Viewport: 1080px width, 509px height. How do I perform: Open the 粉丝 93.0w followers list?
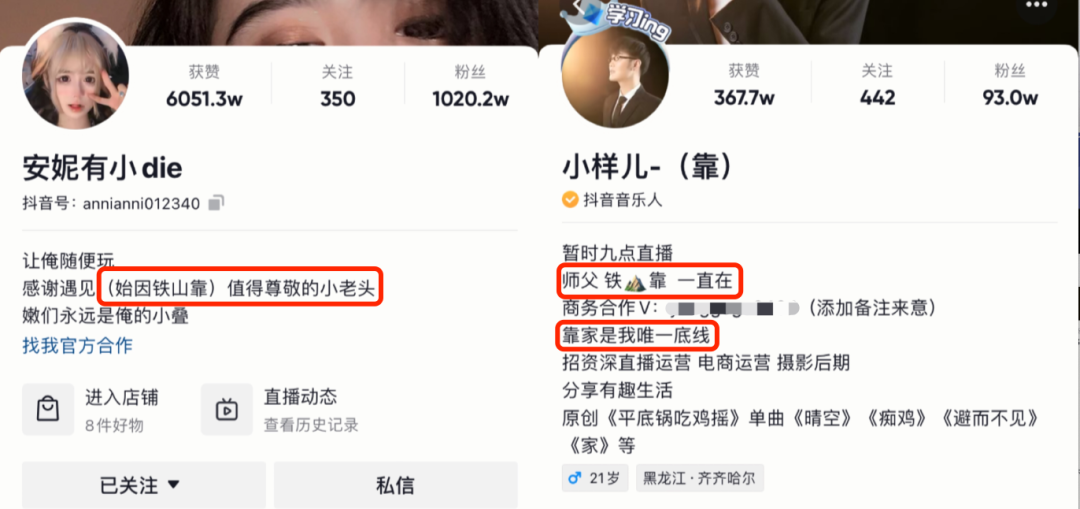click(x=1010, y=87)
